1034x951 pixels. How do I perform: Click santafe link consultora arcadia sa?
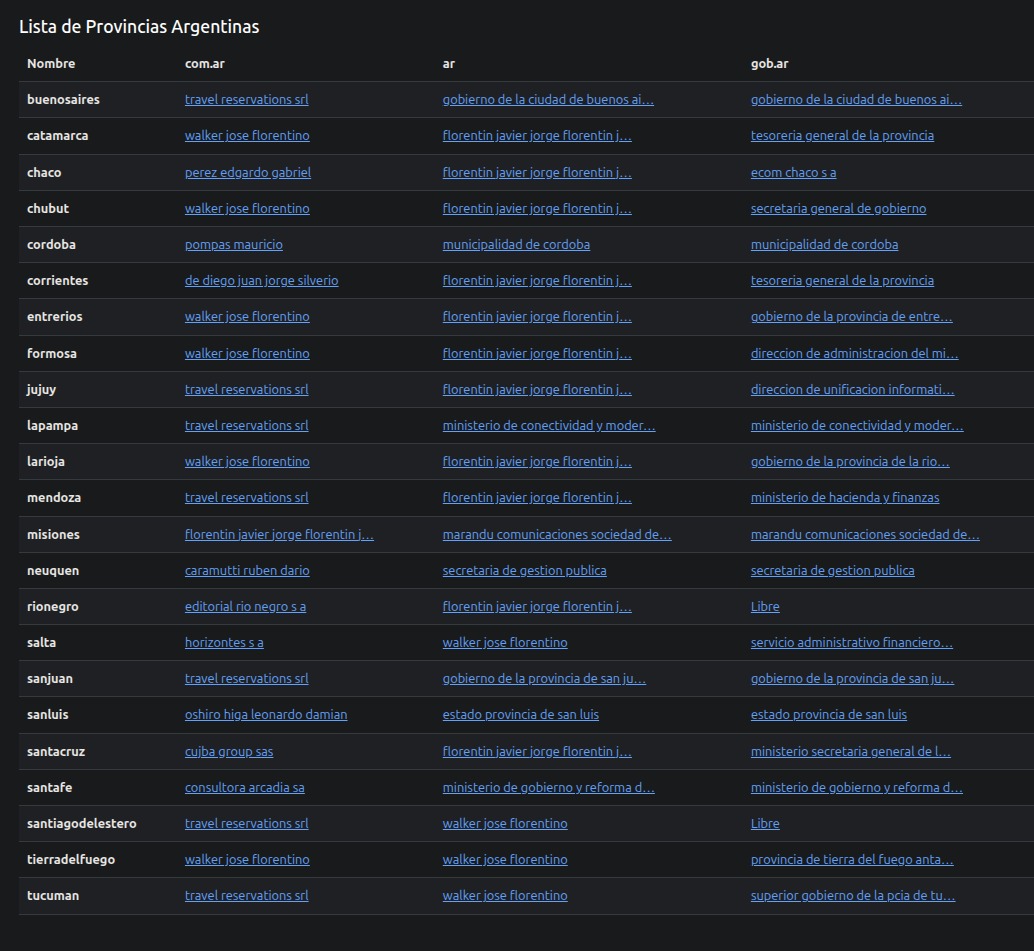[245, 788]
